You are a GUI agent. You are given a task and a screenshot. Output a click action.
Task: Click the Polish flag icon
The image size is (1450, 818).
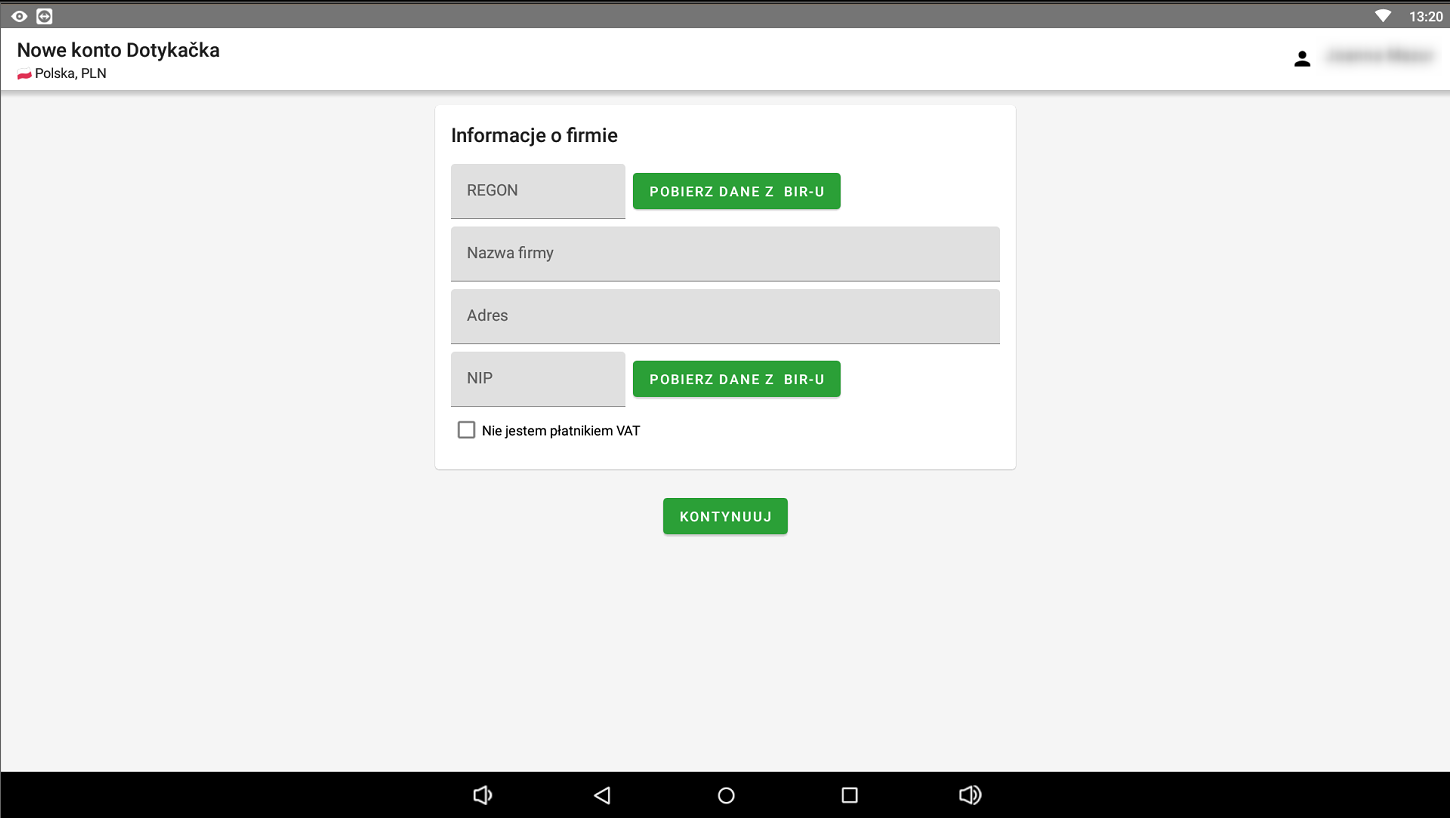pyautogui.click(x=24, y=75)
